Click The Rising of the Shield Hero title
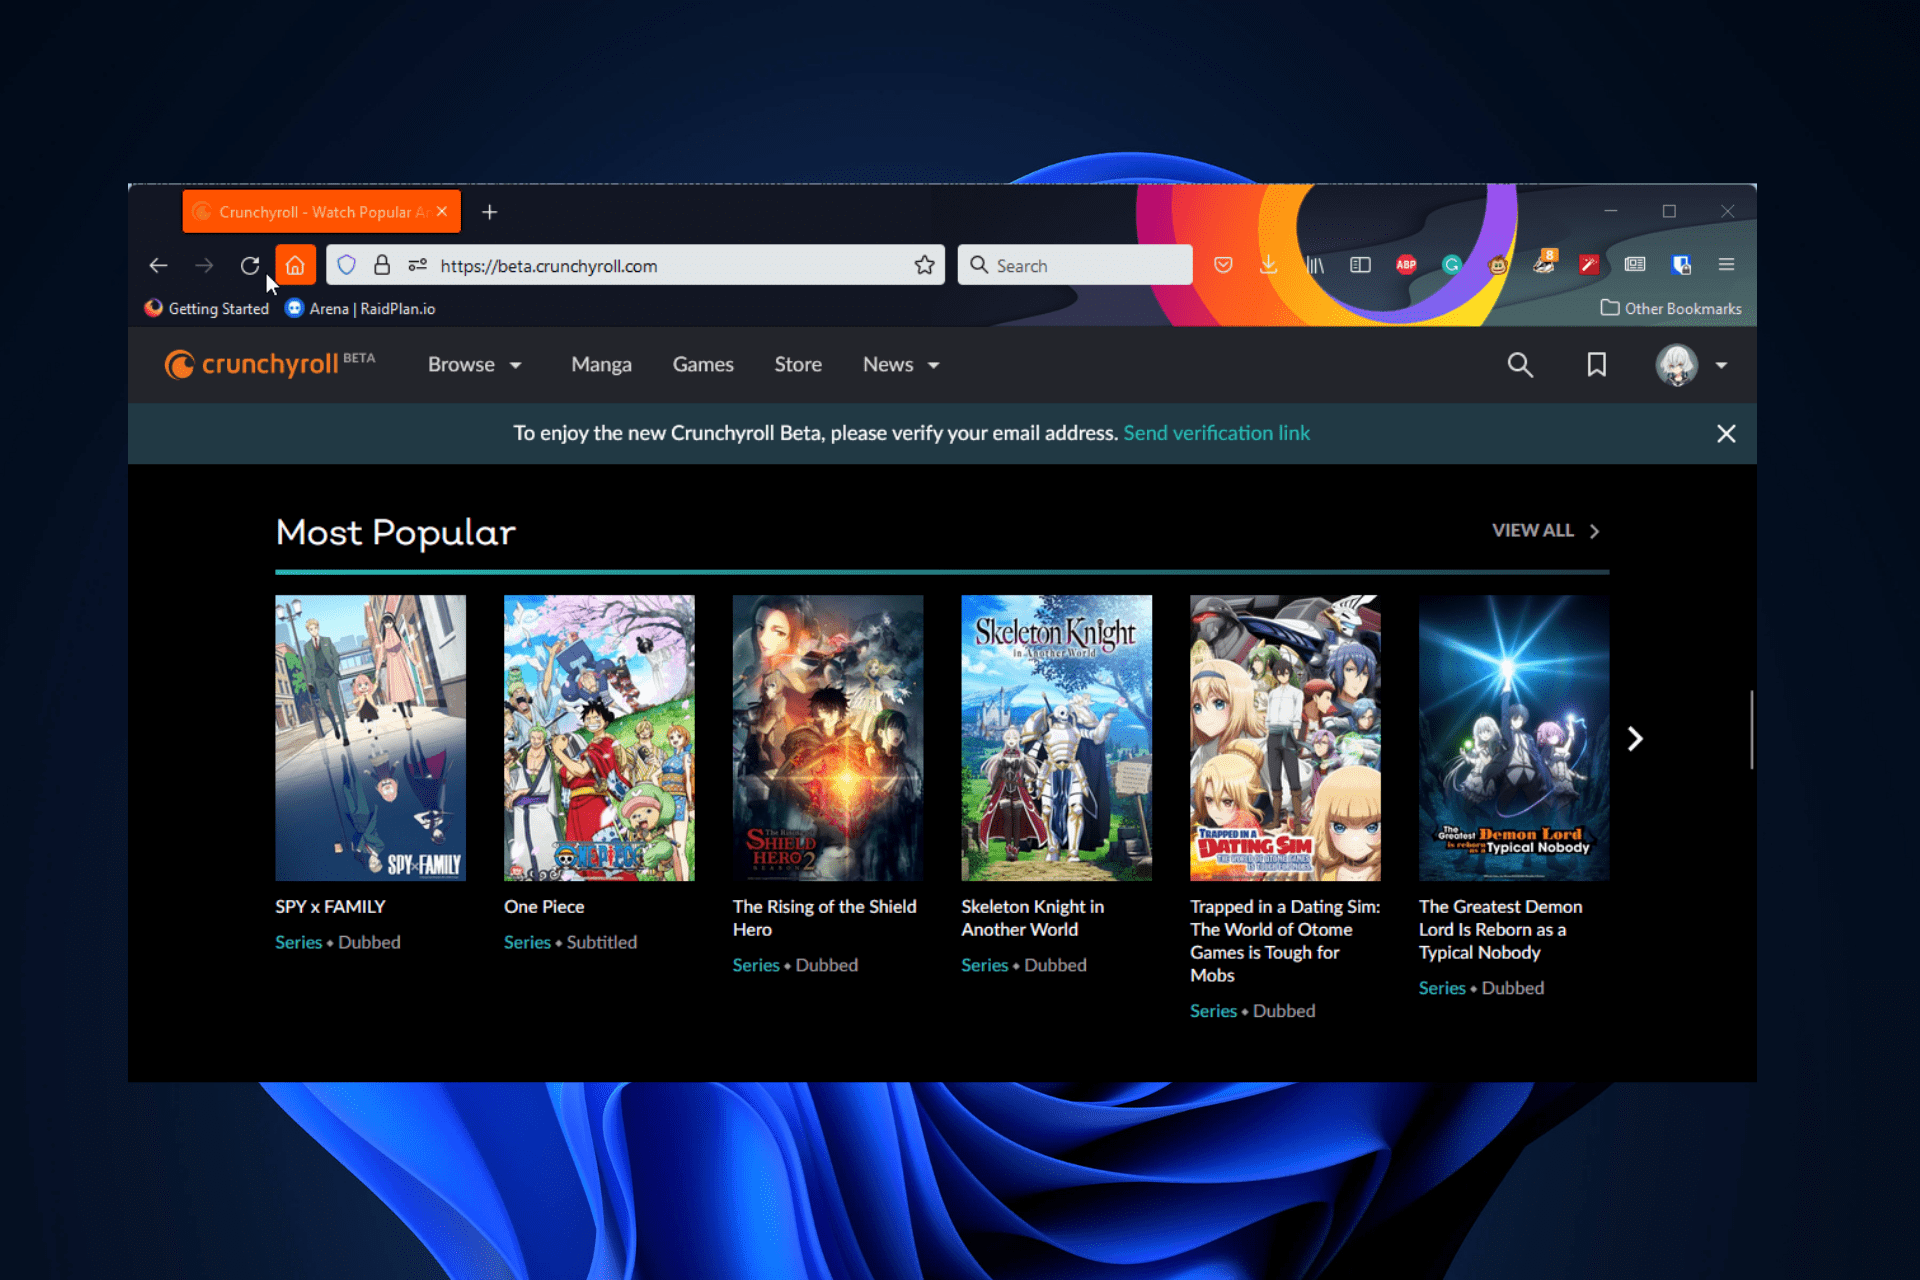Viewport: 1920px width, 1280px height. point(824,918)
